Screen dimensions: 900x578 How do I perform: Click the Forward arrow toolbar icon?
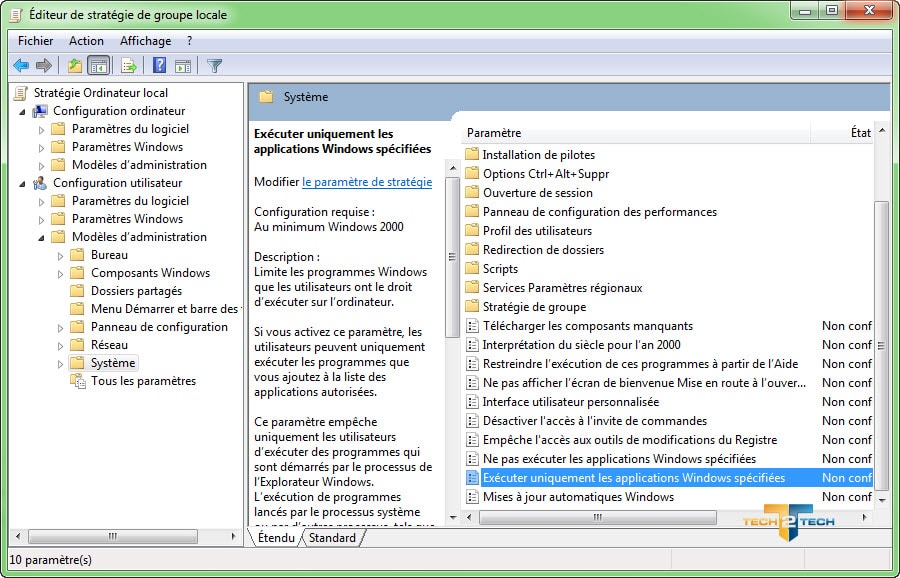[43, 66]
